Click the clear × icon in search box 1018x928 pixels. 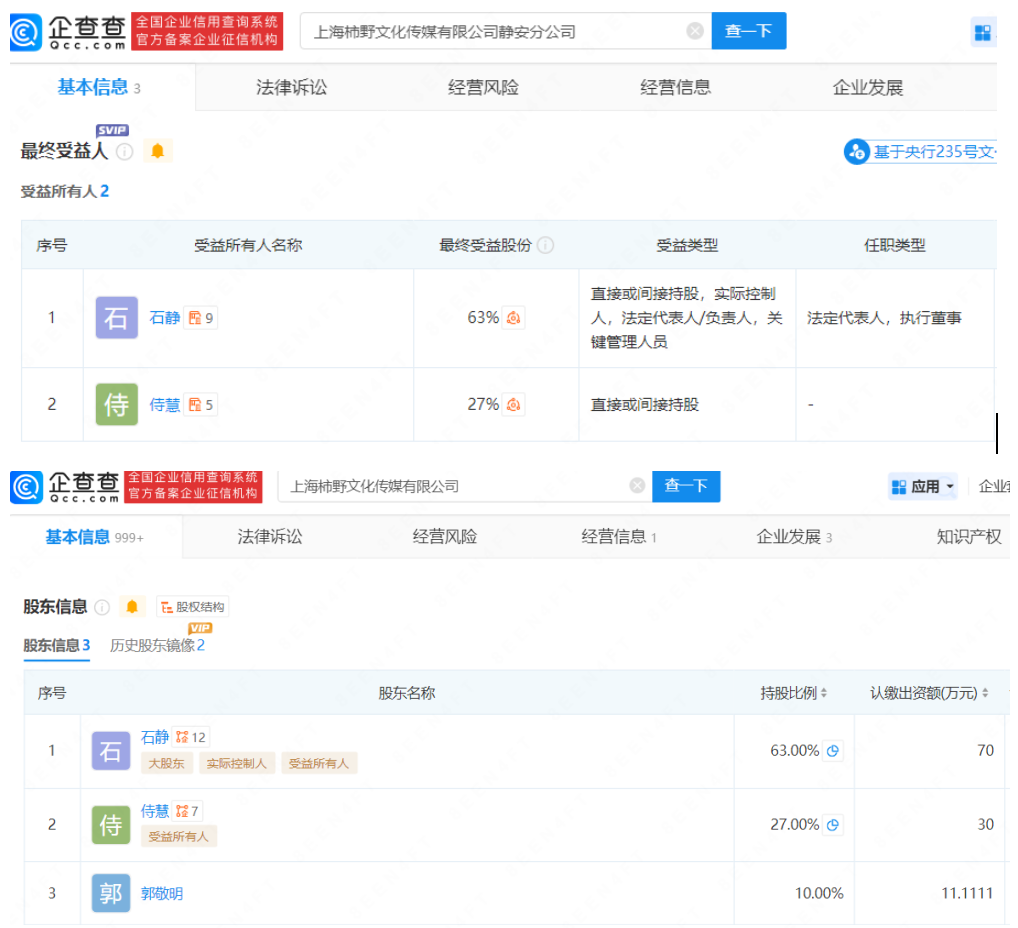tap(695, 31)
